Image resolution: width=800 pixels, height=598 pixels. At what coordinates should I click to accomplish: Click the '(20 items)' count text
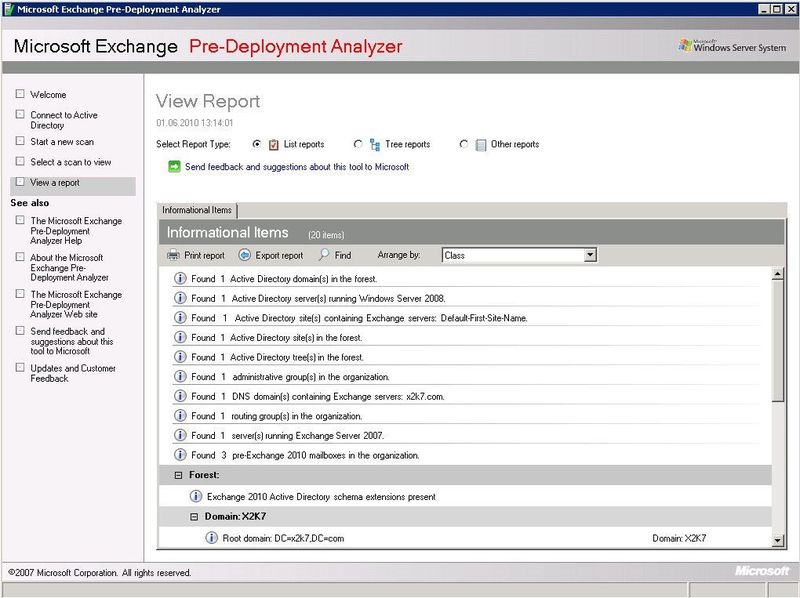(326, 235)
